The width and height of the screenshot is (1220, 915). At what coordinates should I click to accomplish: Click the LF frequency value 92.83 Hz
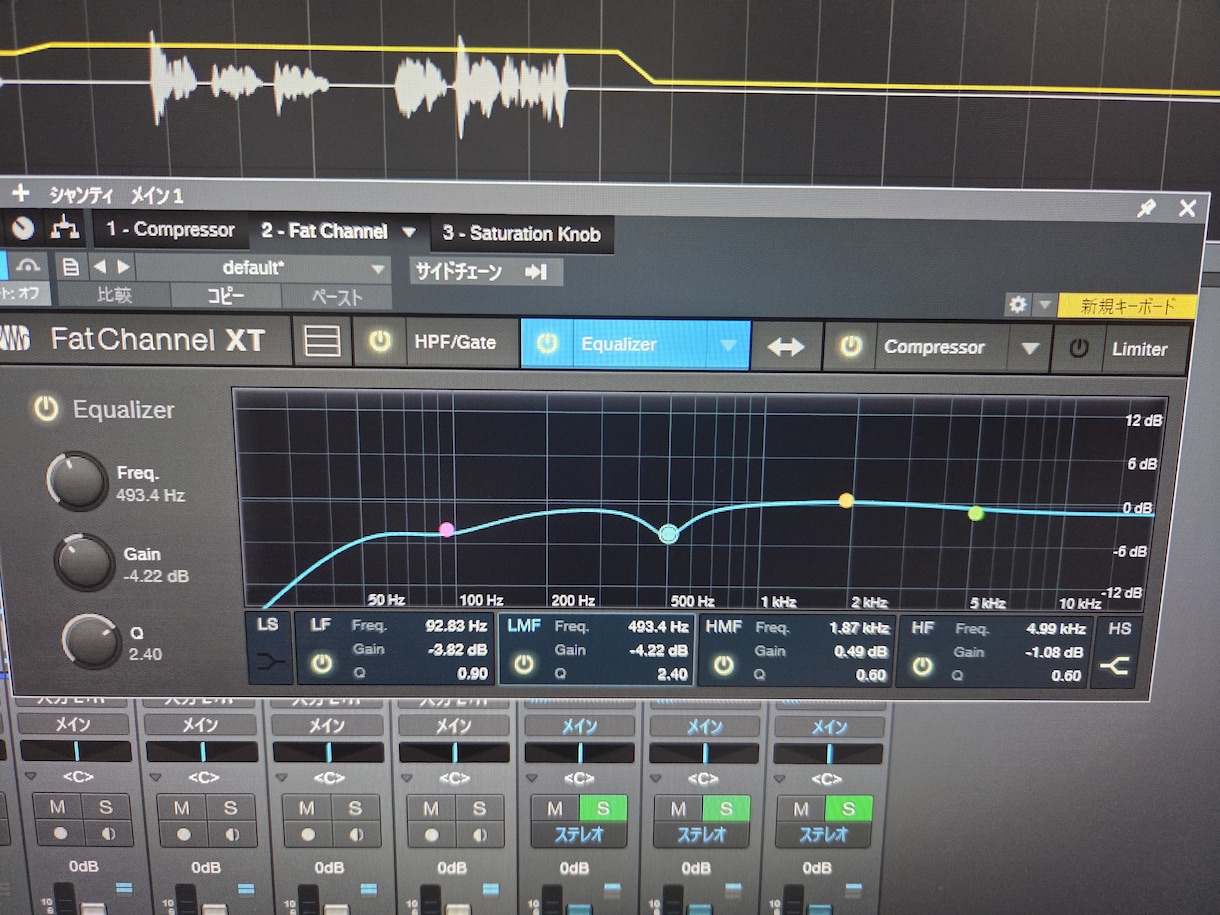pos(455,626)
